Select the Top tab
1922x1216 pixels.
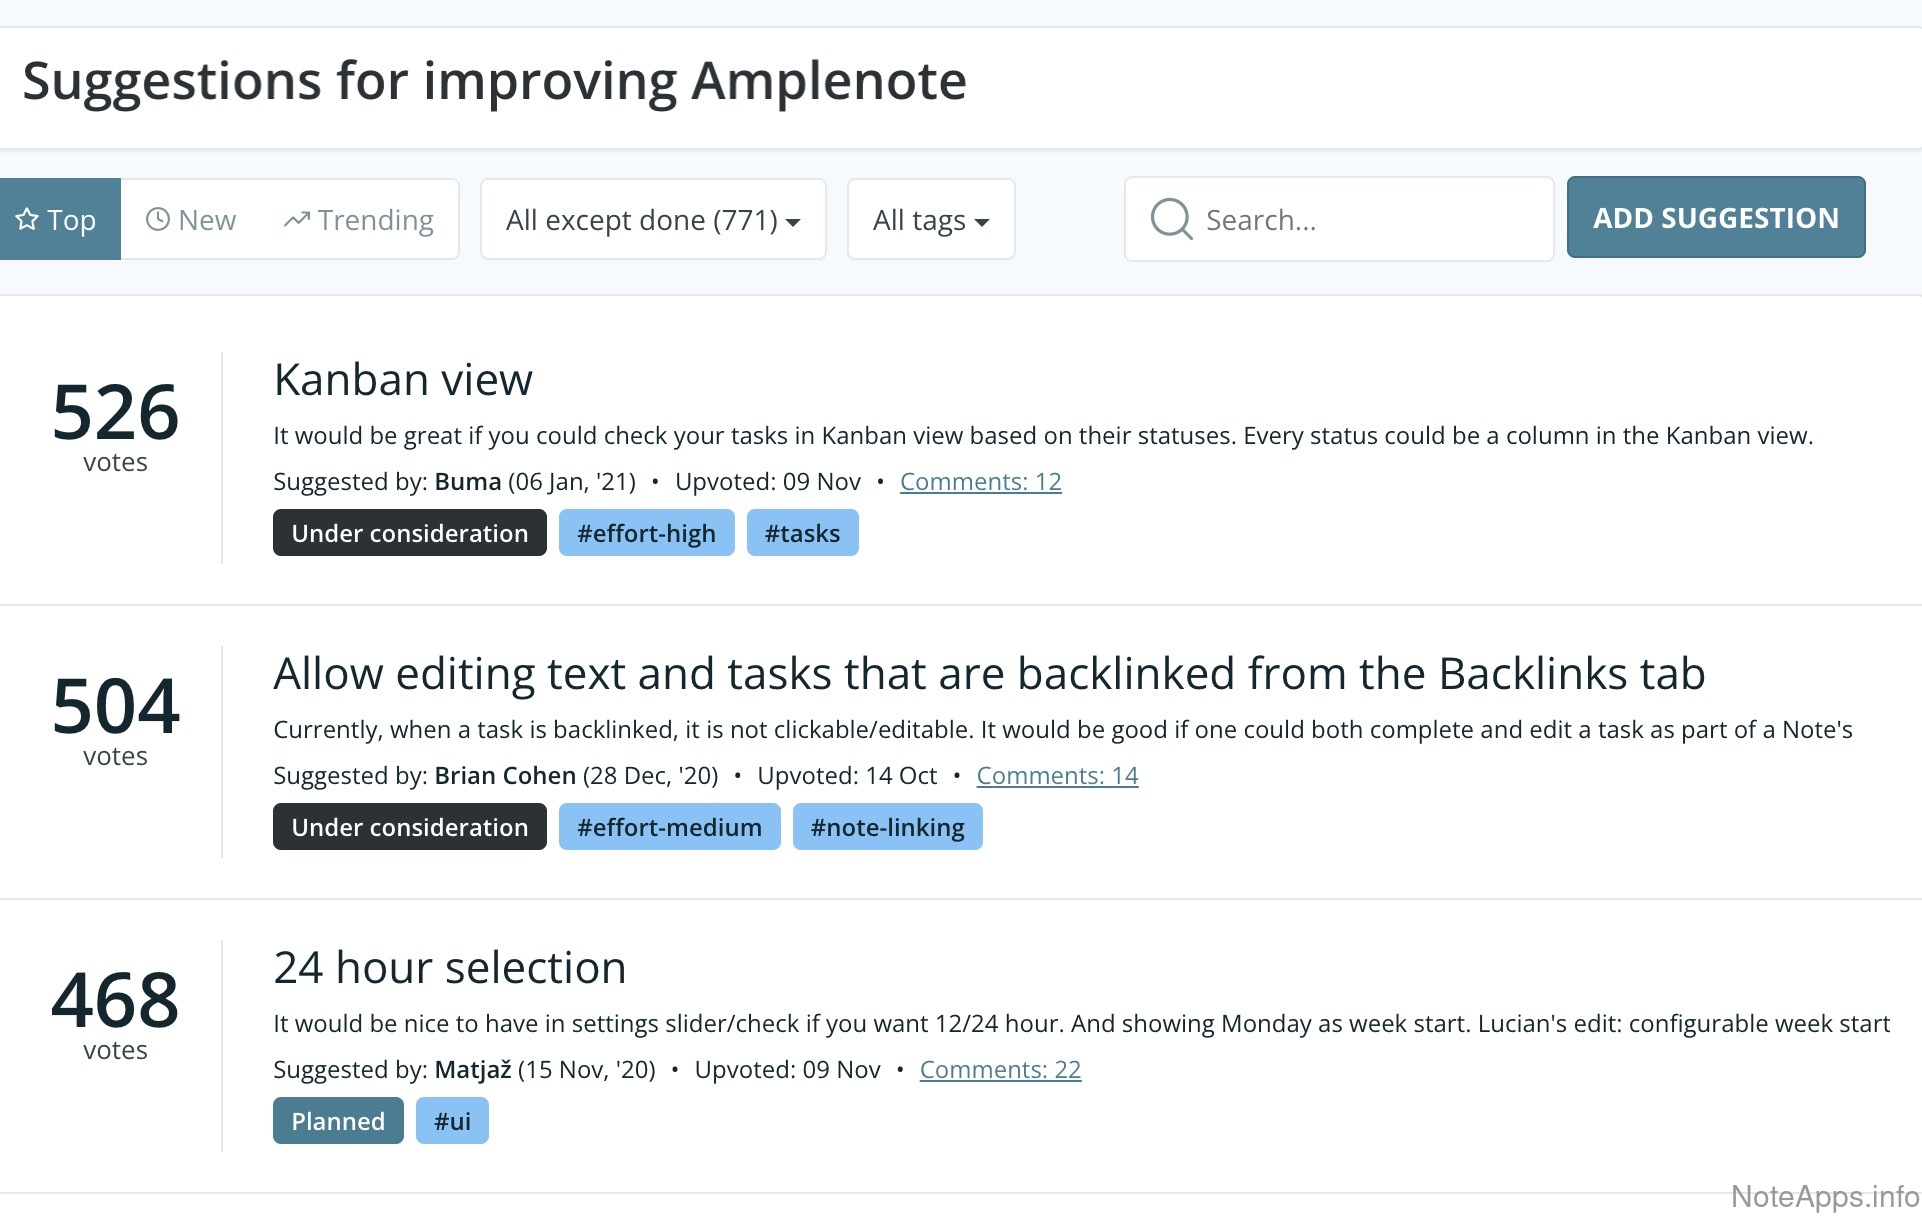[60, 219]
